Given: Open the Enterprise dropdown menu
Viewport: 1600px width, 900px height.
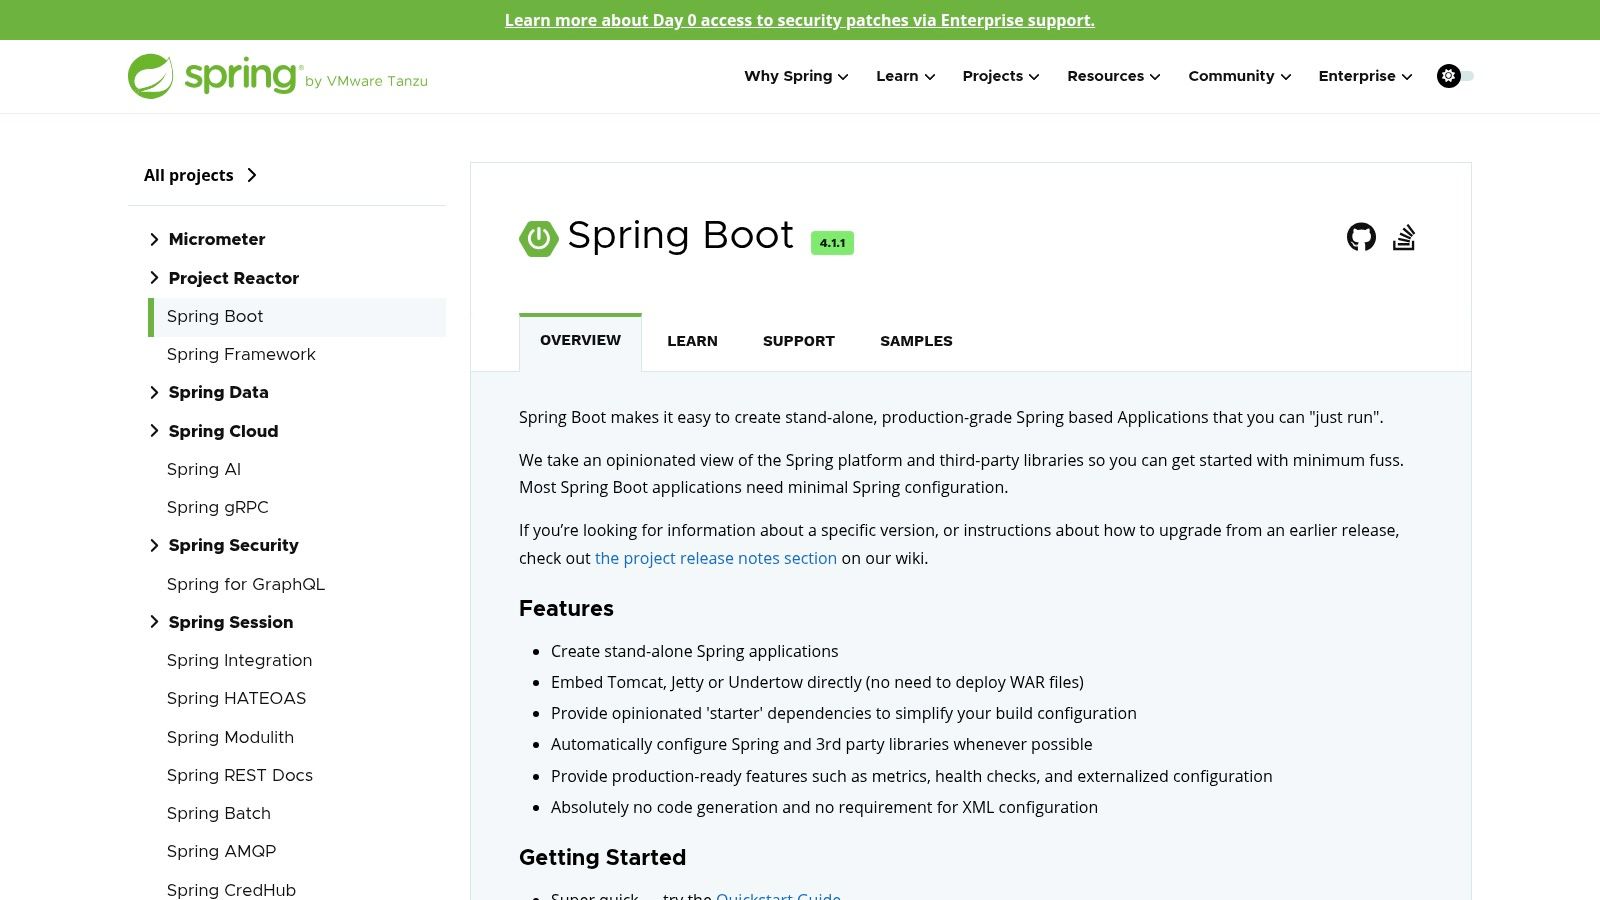Looking at the screenshot, I should pos(1365,76).
